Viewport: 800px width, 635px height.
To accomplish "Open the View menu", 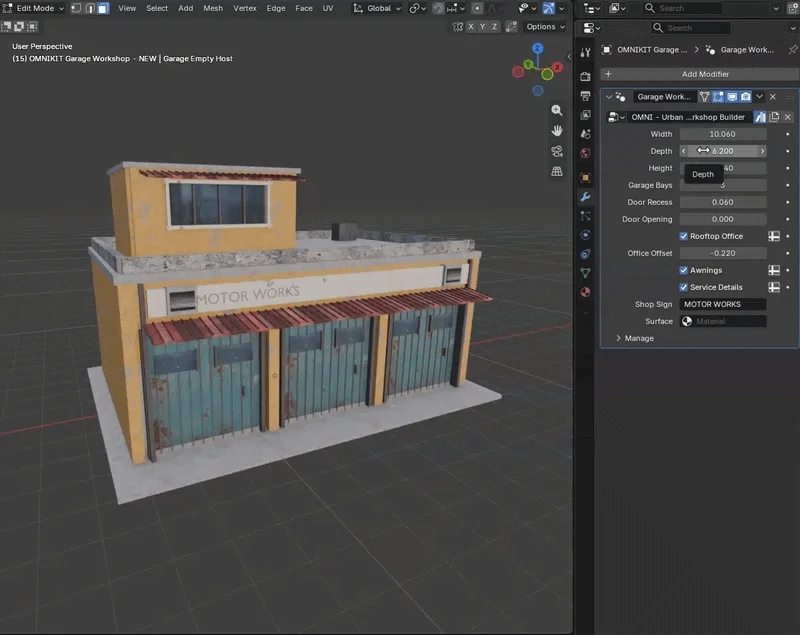I will 127,8.
